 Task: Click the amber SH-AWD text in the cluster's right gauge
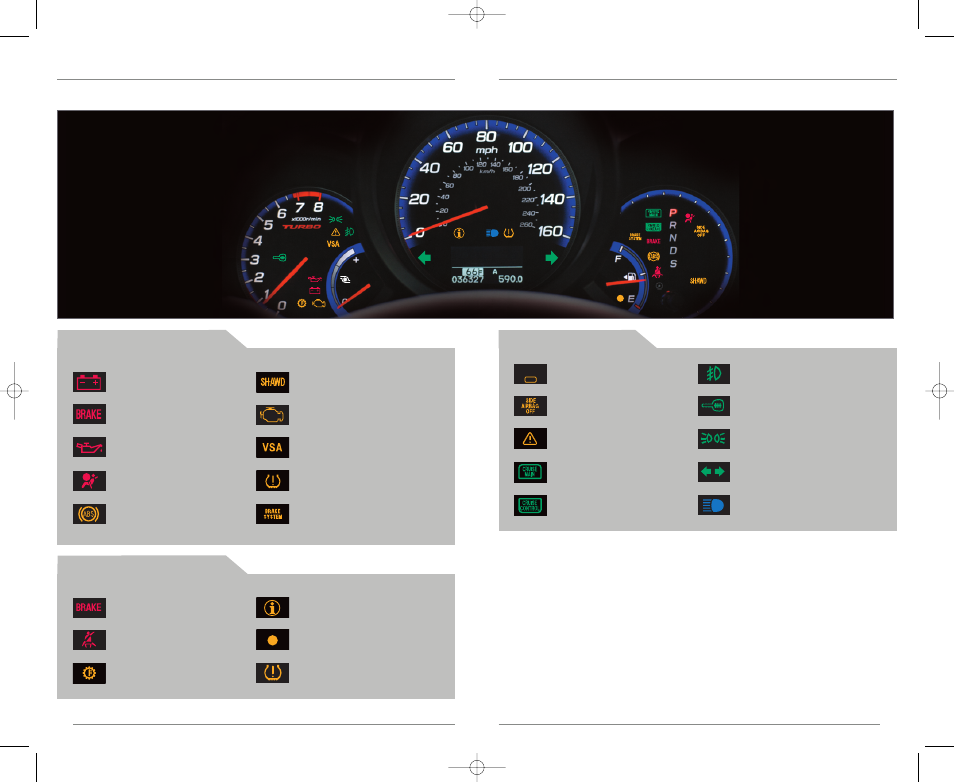(698, 281)
